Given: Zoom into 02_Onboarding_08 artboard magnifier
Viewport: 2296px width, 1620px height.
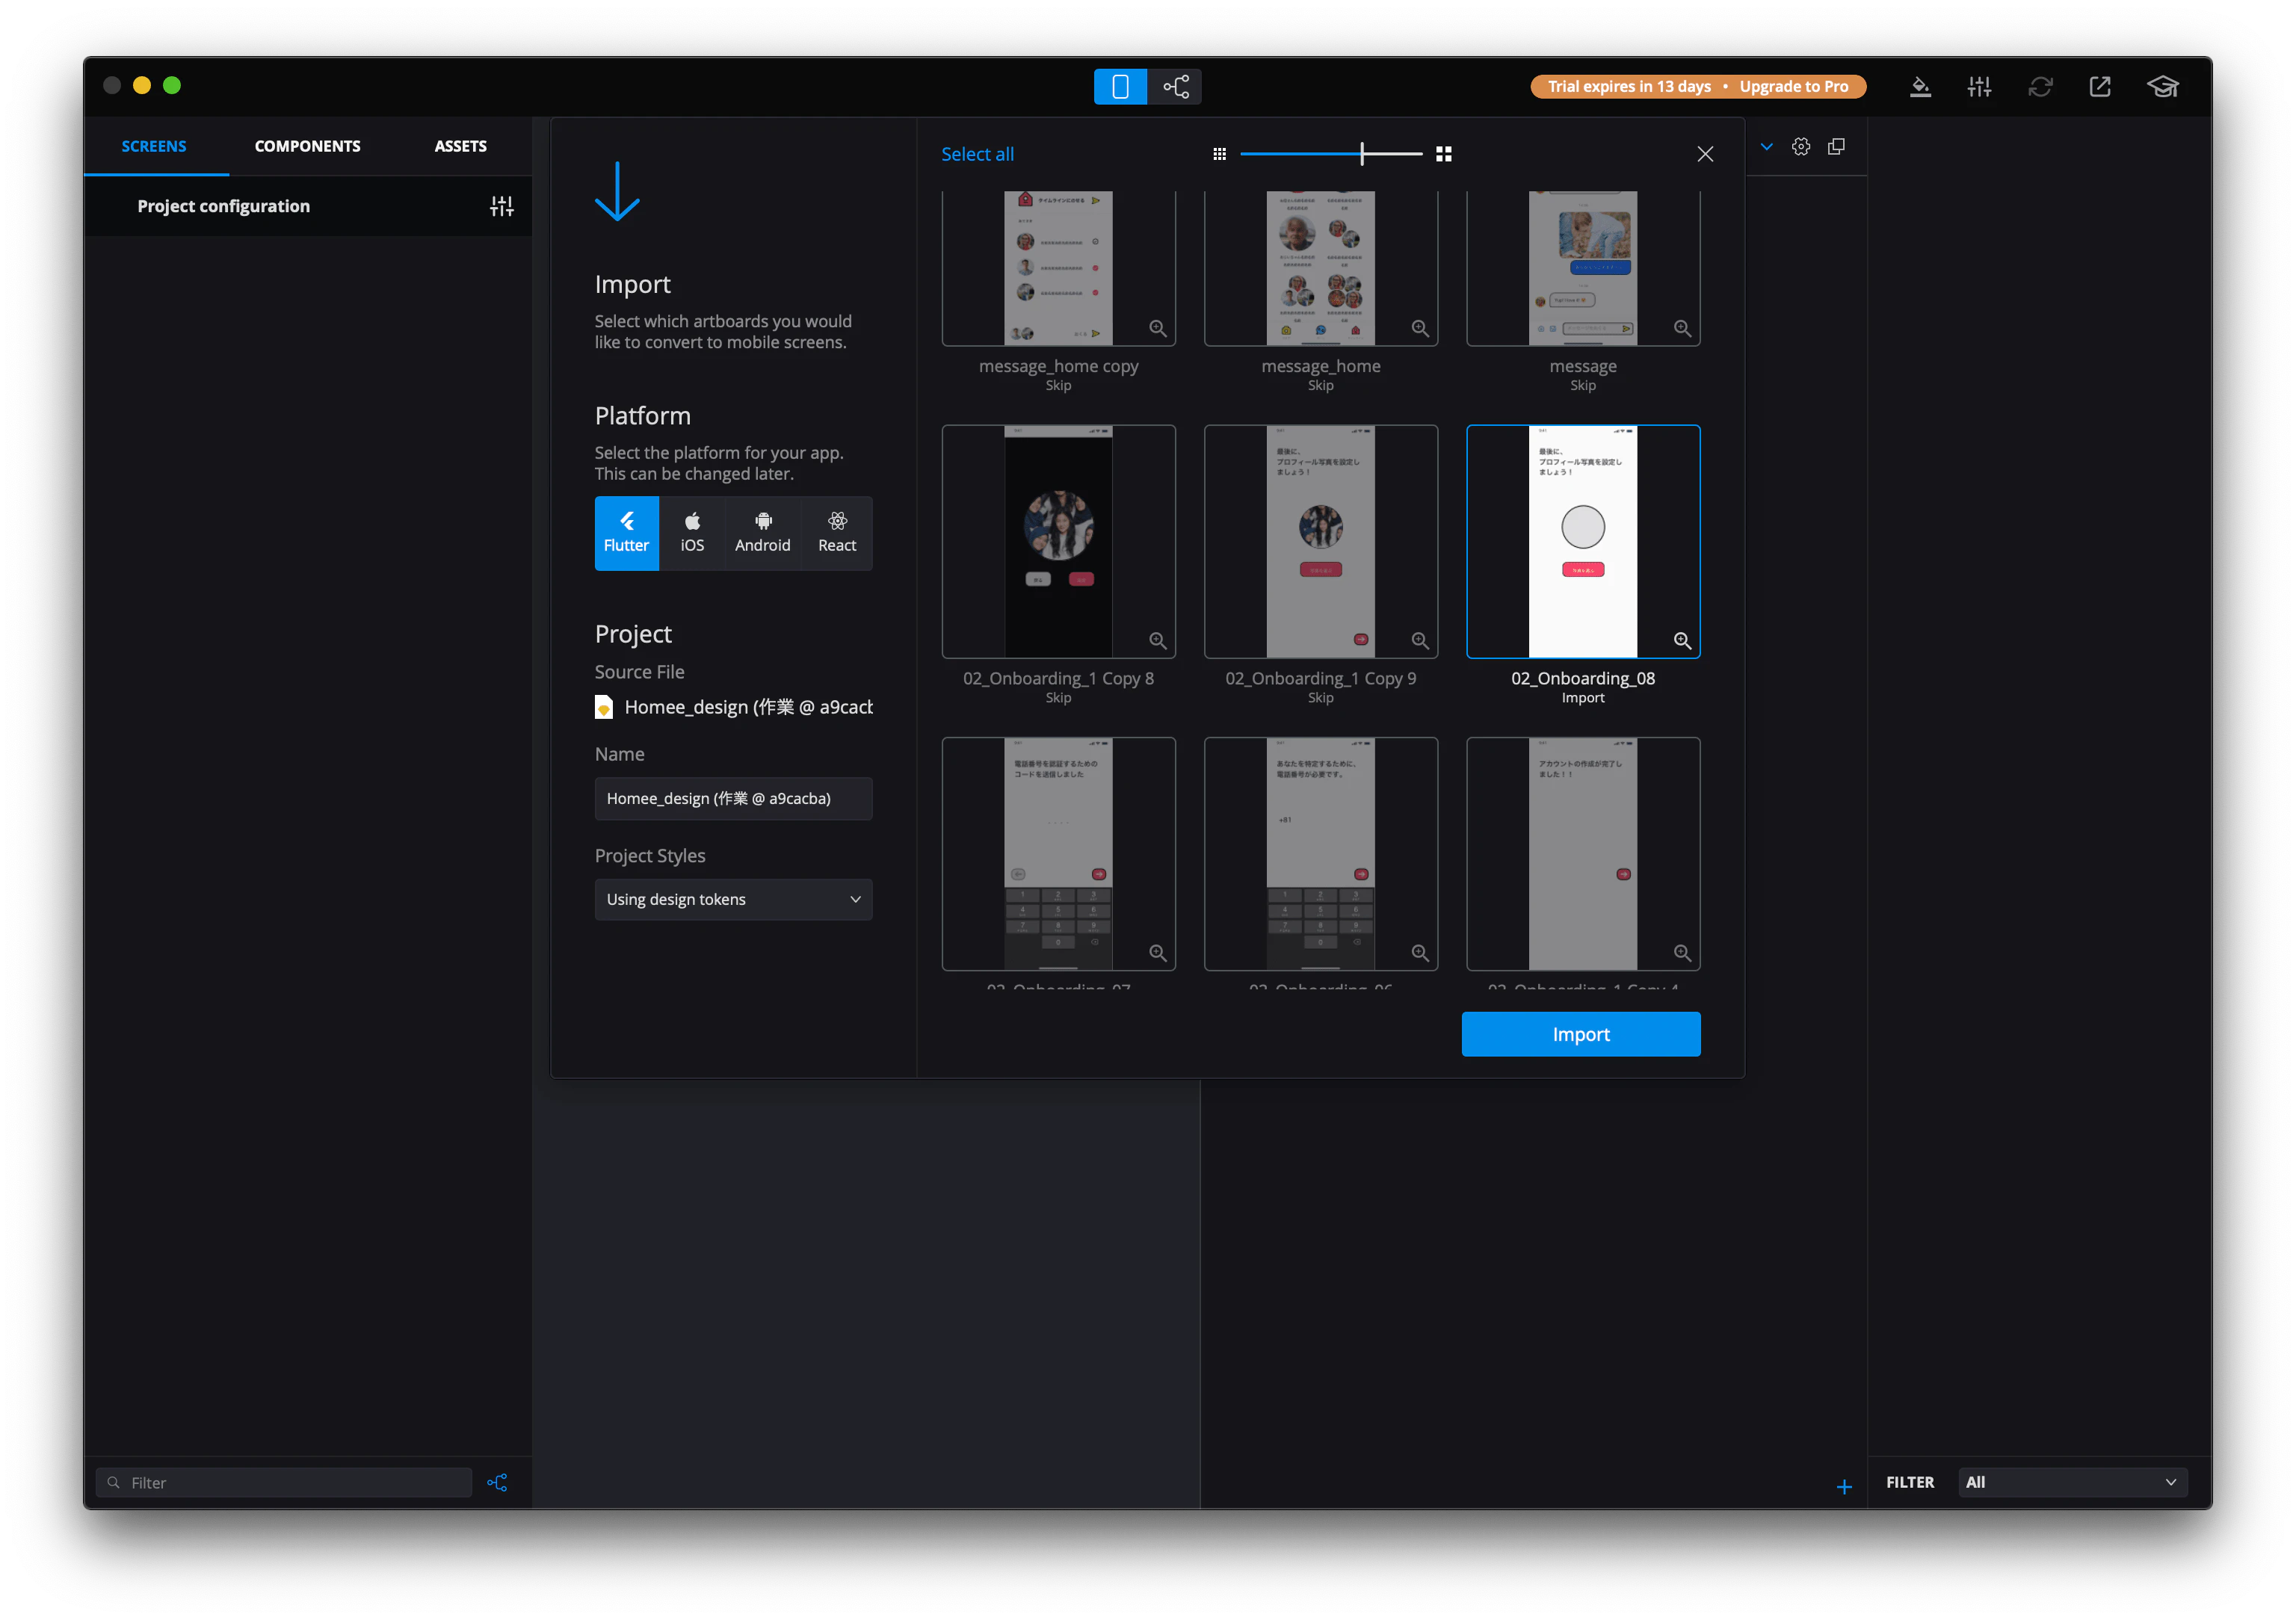Looking at the screenshot, I should click(x=1682, y=640).
